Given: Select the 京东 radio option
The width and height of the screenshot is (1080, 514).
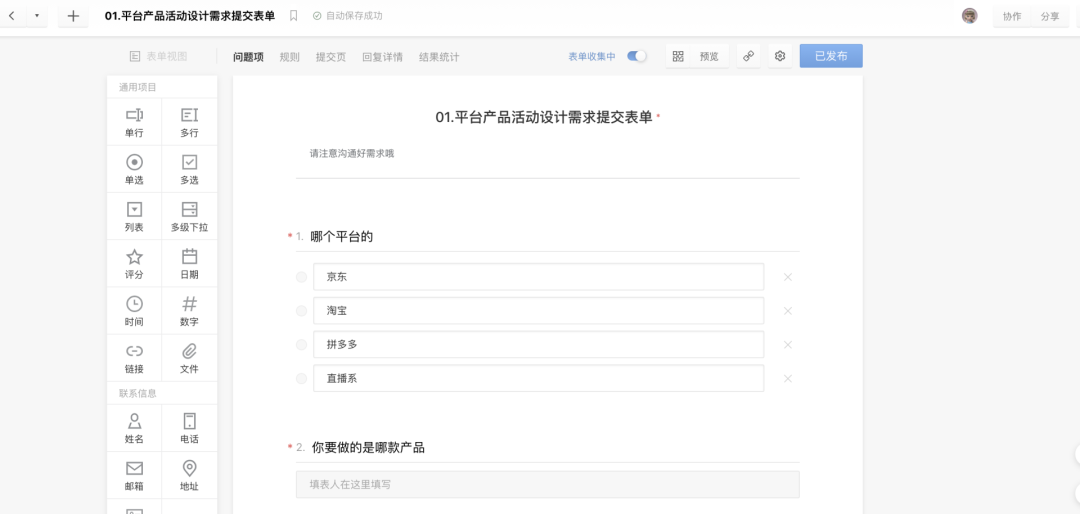Looking at the screenshot, I should click(302, 277).
